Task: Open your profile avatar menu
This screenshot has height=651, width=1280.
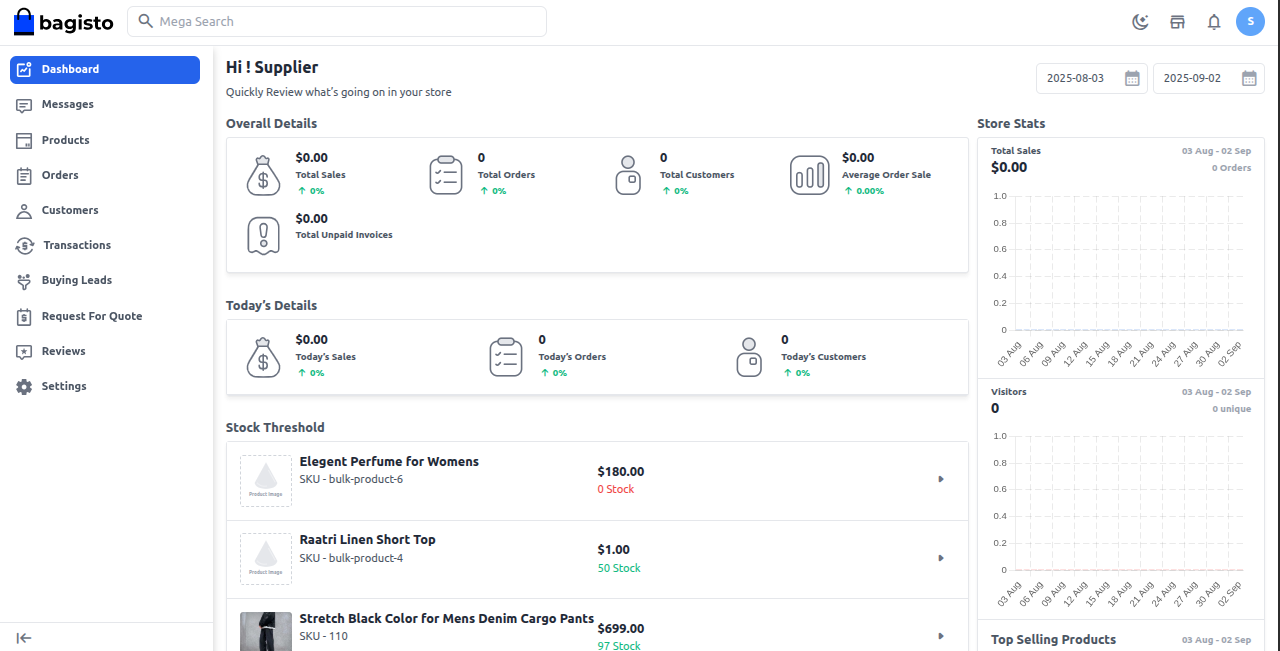Action: tap(1250, 21)
